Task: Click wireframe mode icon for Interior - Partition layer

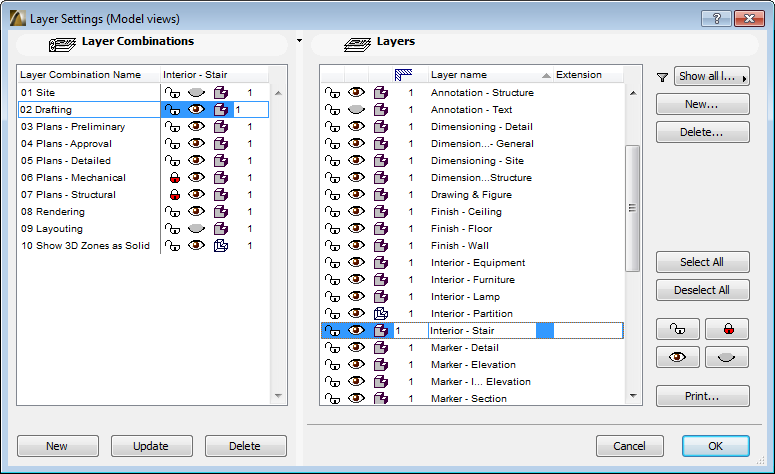Action: point(381,313)
